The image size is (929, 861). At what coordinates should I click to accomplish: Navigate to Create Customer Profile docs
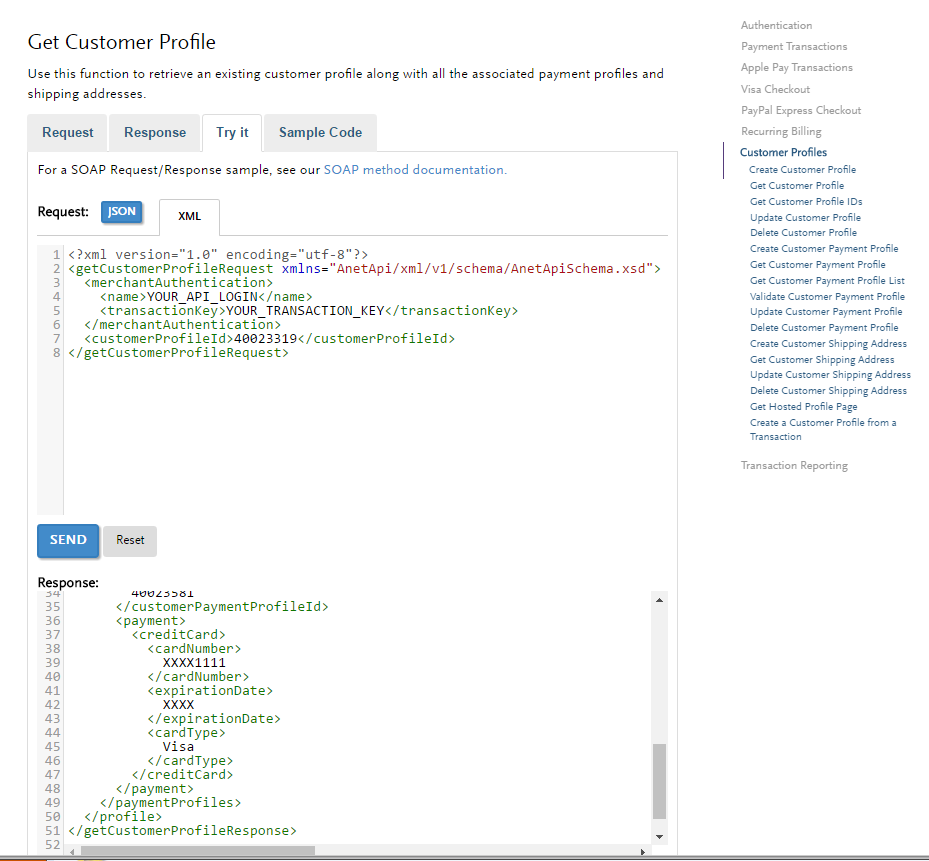pos(804,169)
